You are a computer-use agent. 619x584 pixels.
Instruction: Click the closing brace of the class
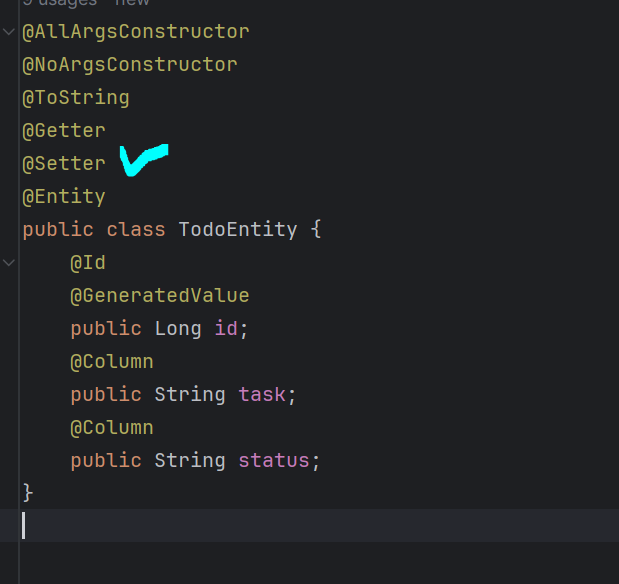[28, 492]
